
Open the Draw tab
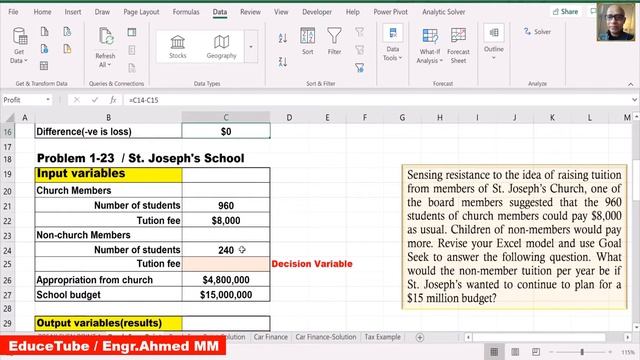102,12
